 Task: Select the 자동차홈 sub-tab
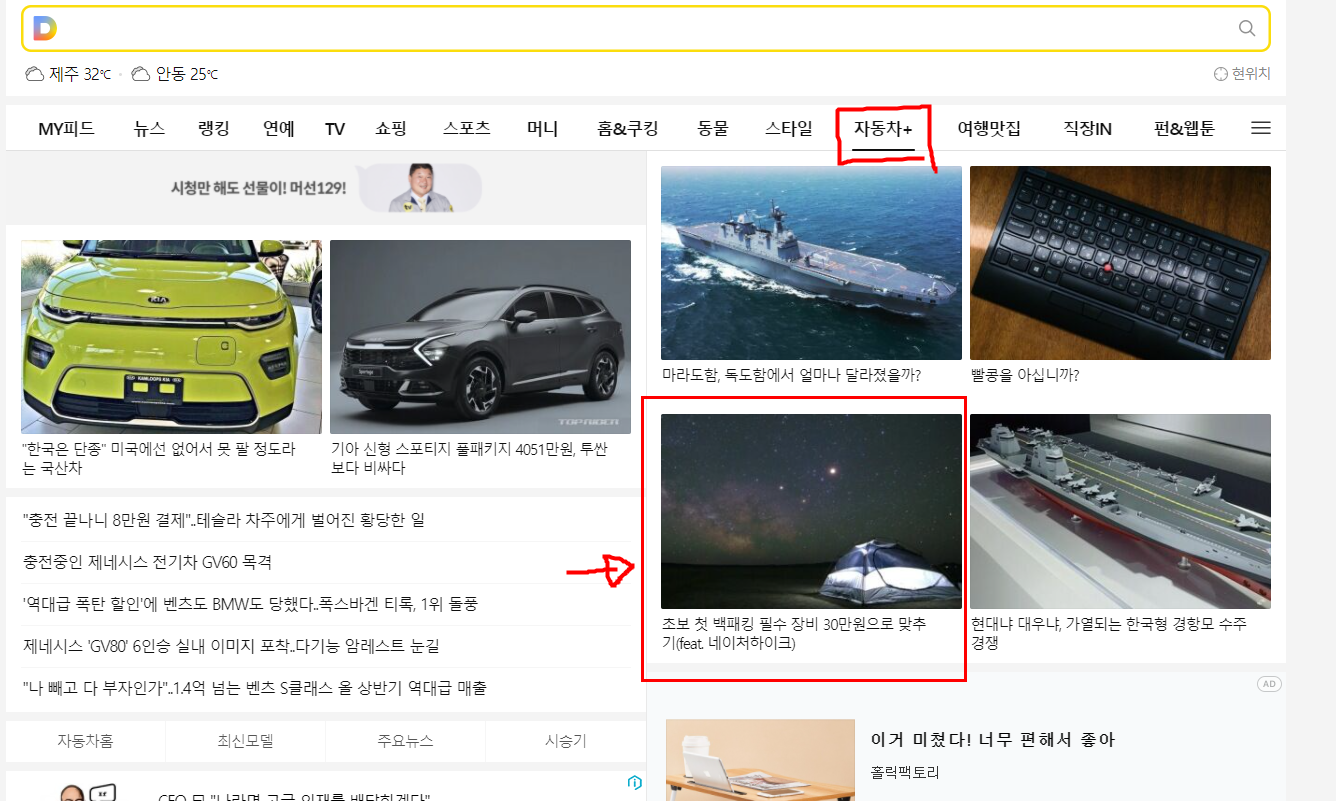pos(86,741)
